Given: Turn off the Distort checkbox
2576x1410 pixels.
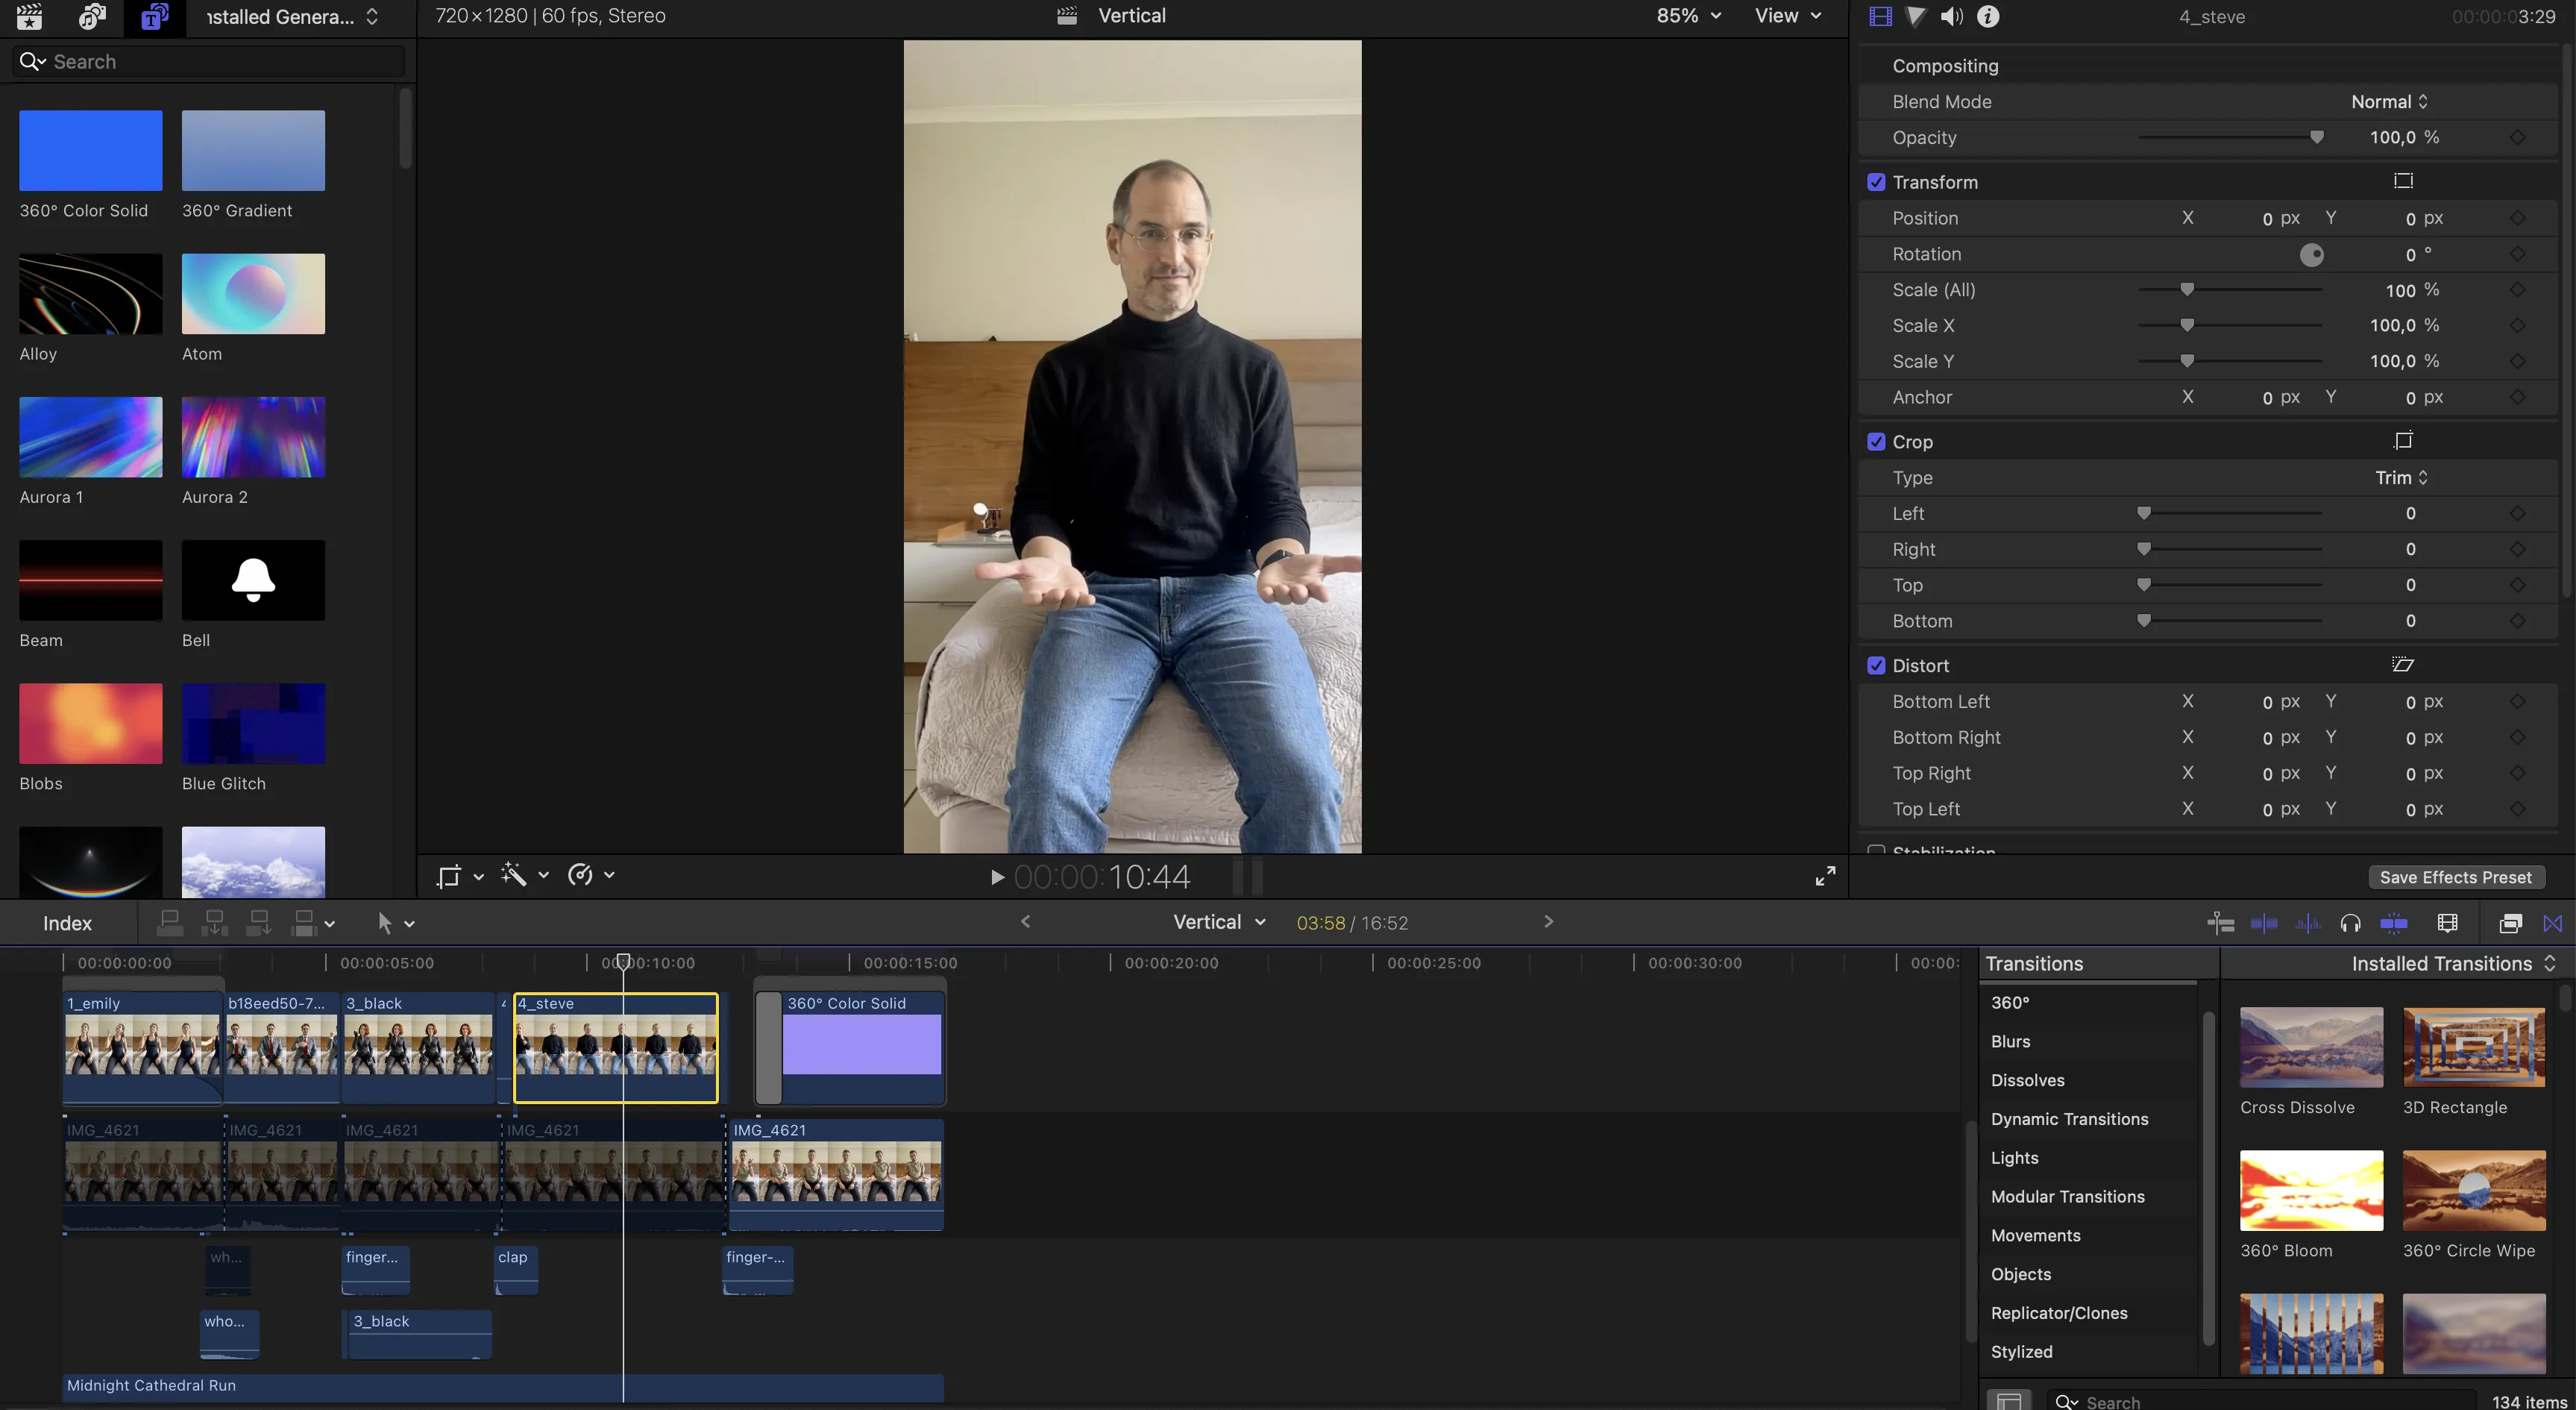Looking at the screenshot, I should click(x=1876, y=666).
